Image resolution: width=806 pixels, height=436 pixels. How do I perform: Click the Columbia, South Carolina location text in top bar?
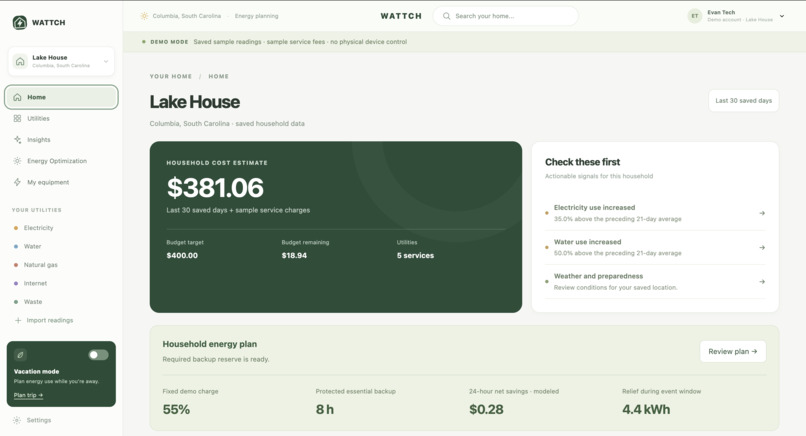[x=187, y=16]
